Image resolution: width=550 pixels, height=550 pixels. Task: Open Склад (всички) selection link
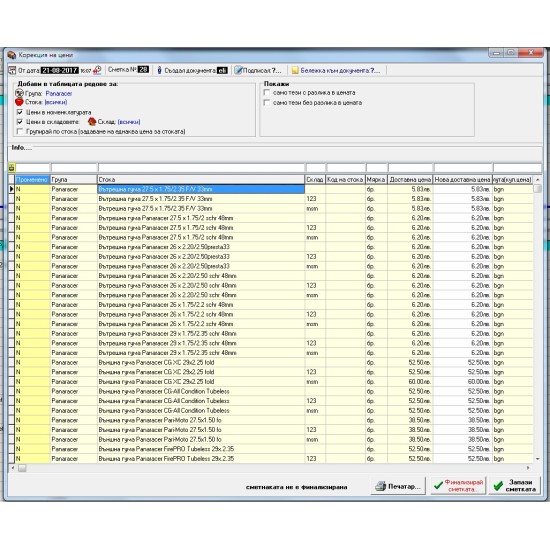pos(129,122)
